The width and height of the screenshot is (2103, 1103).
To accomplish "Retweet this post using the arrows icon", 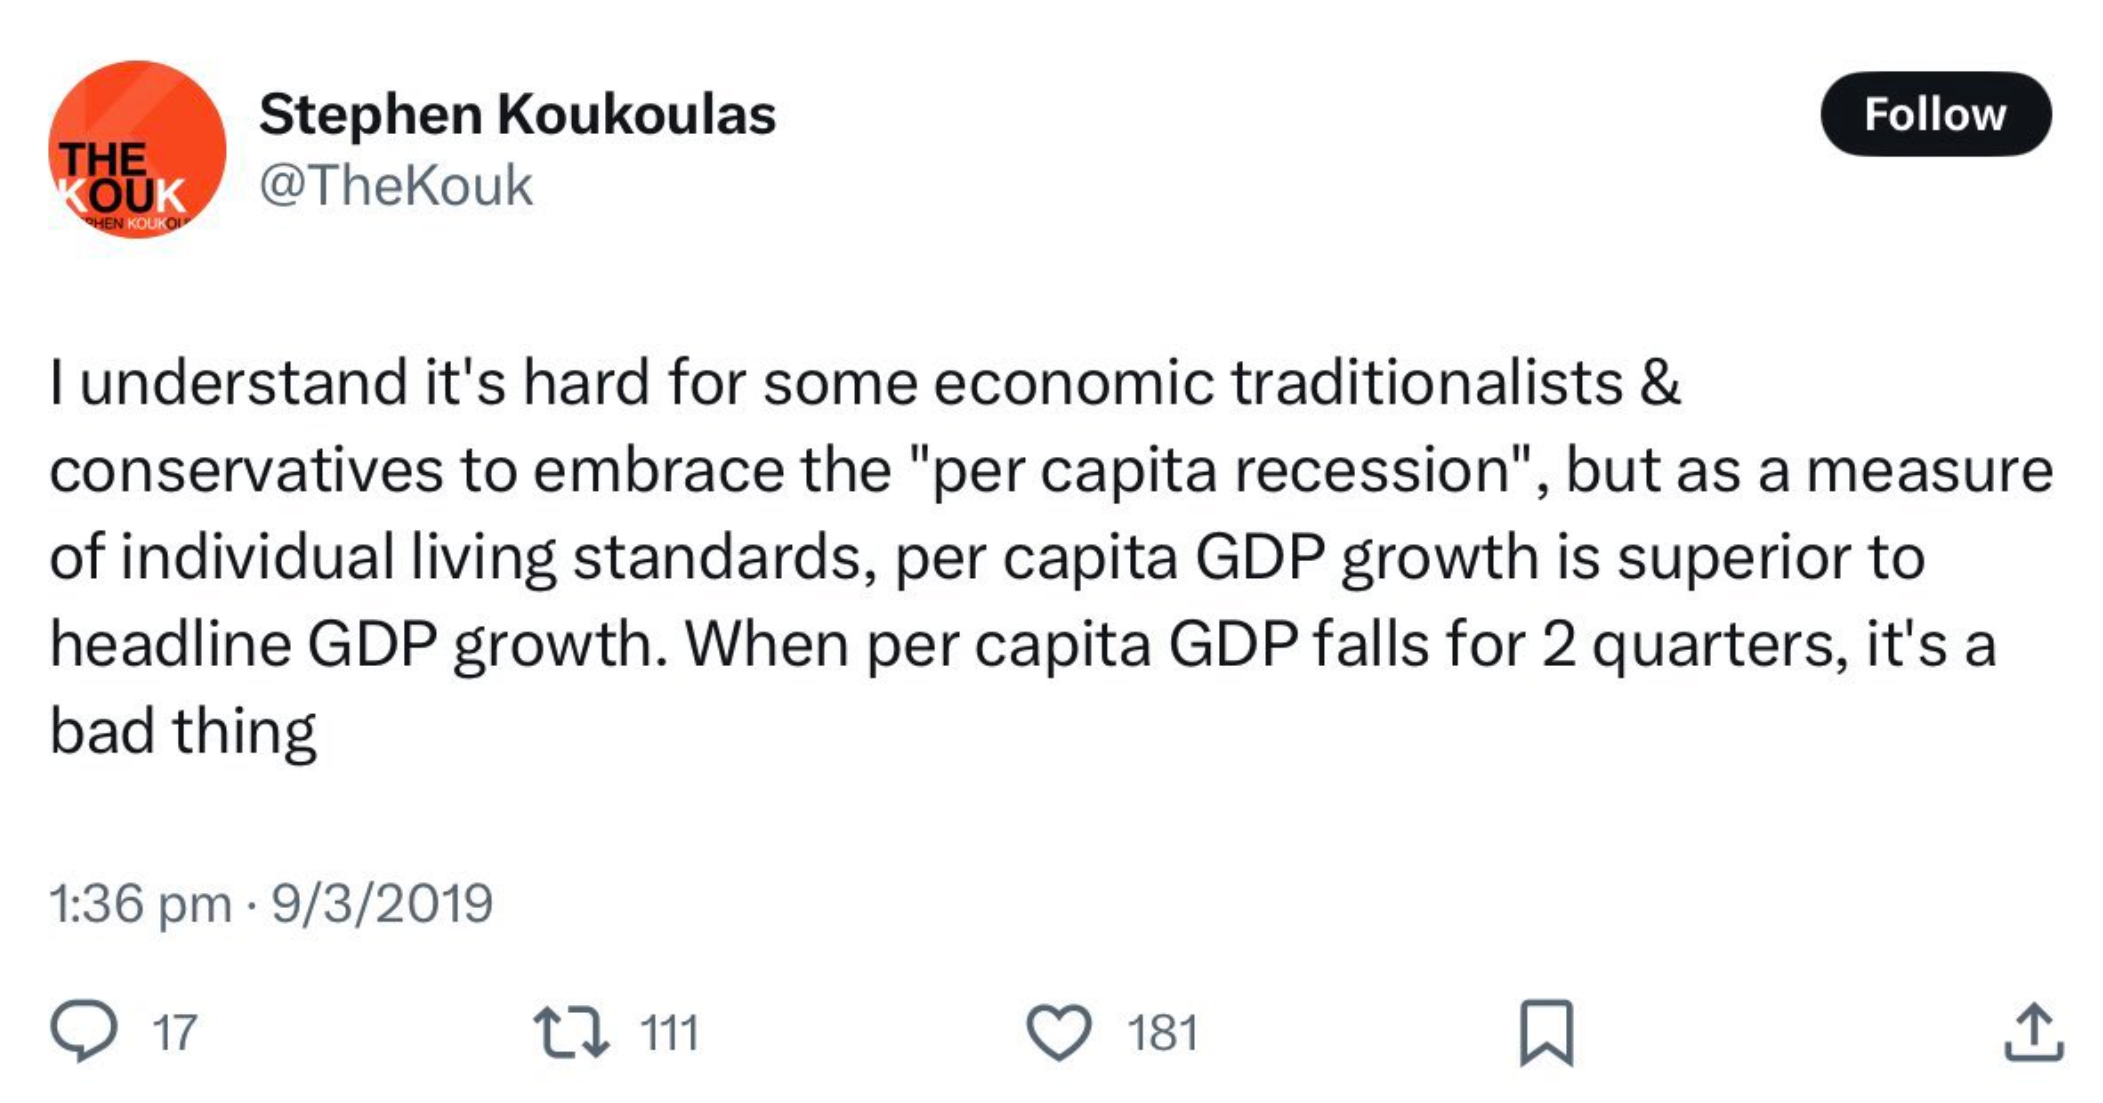I will [x=570, y=1032].
